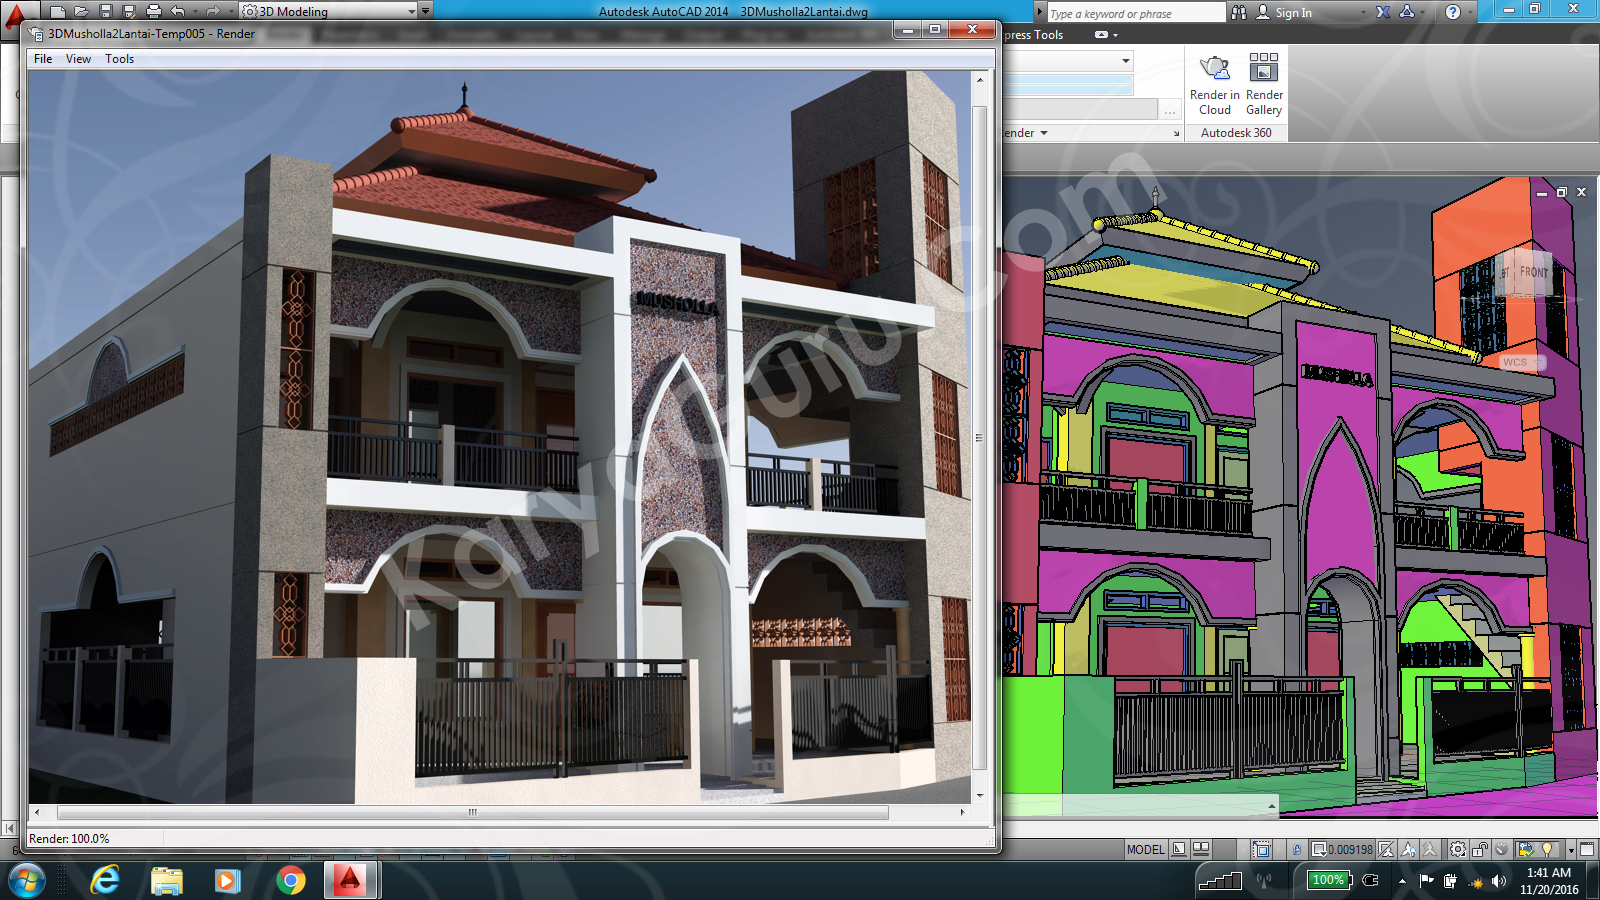Open the volume control from the system tray

[1497, 880]
